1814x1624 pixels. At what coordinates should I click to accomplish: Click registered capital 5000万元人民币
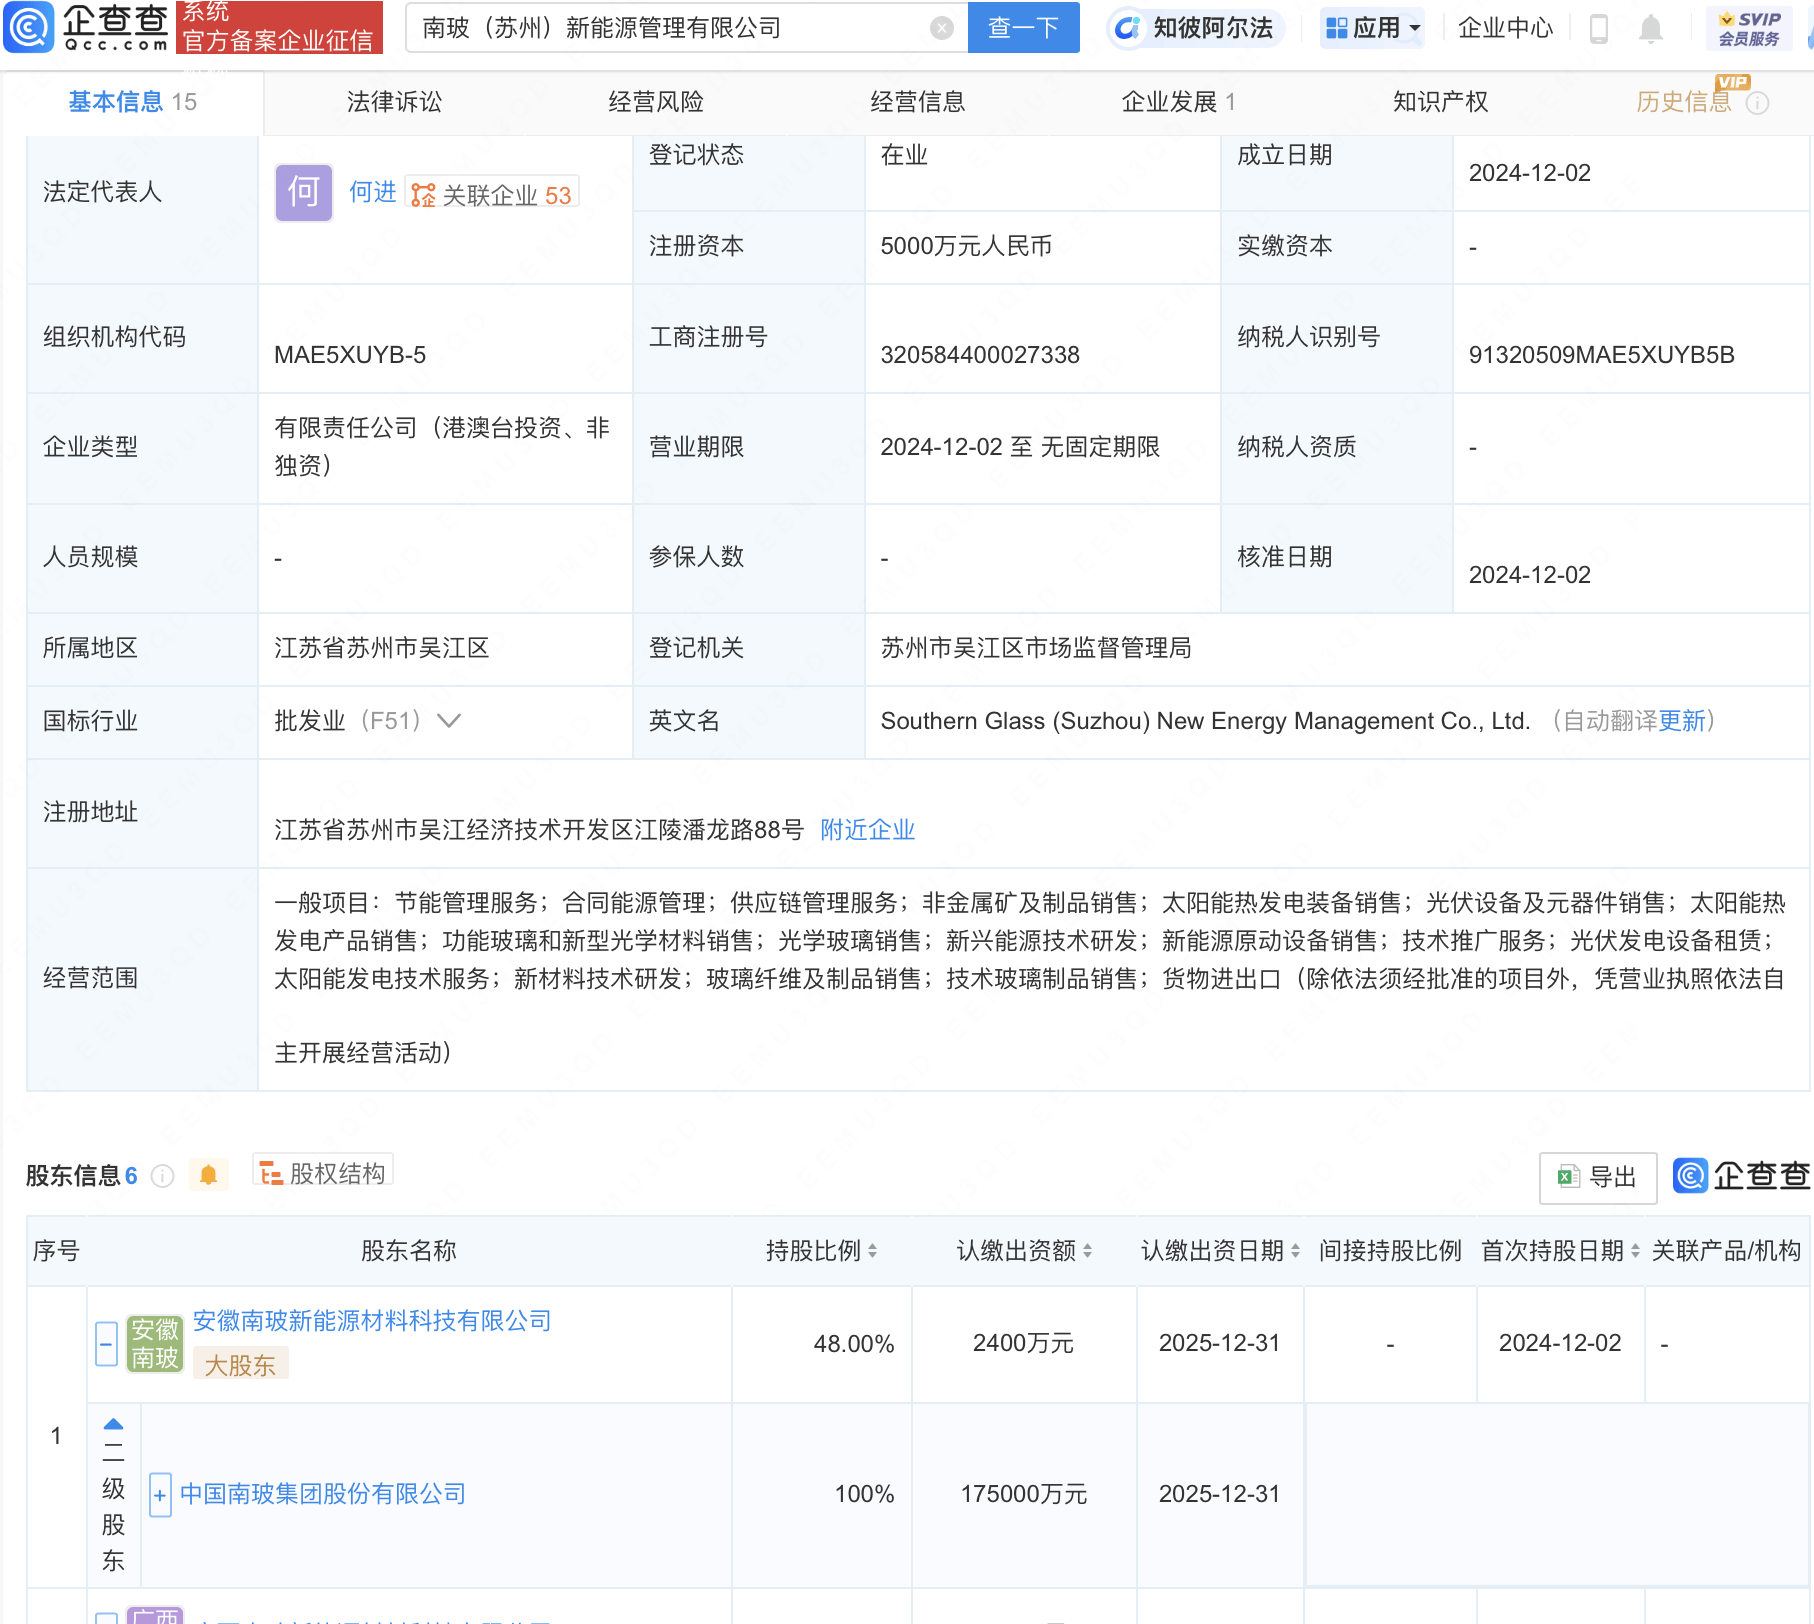(966, 246)
